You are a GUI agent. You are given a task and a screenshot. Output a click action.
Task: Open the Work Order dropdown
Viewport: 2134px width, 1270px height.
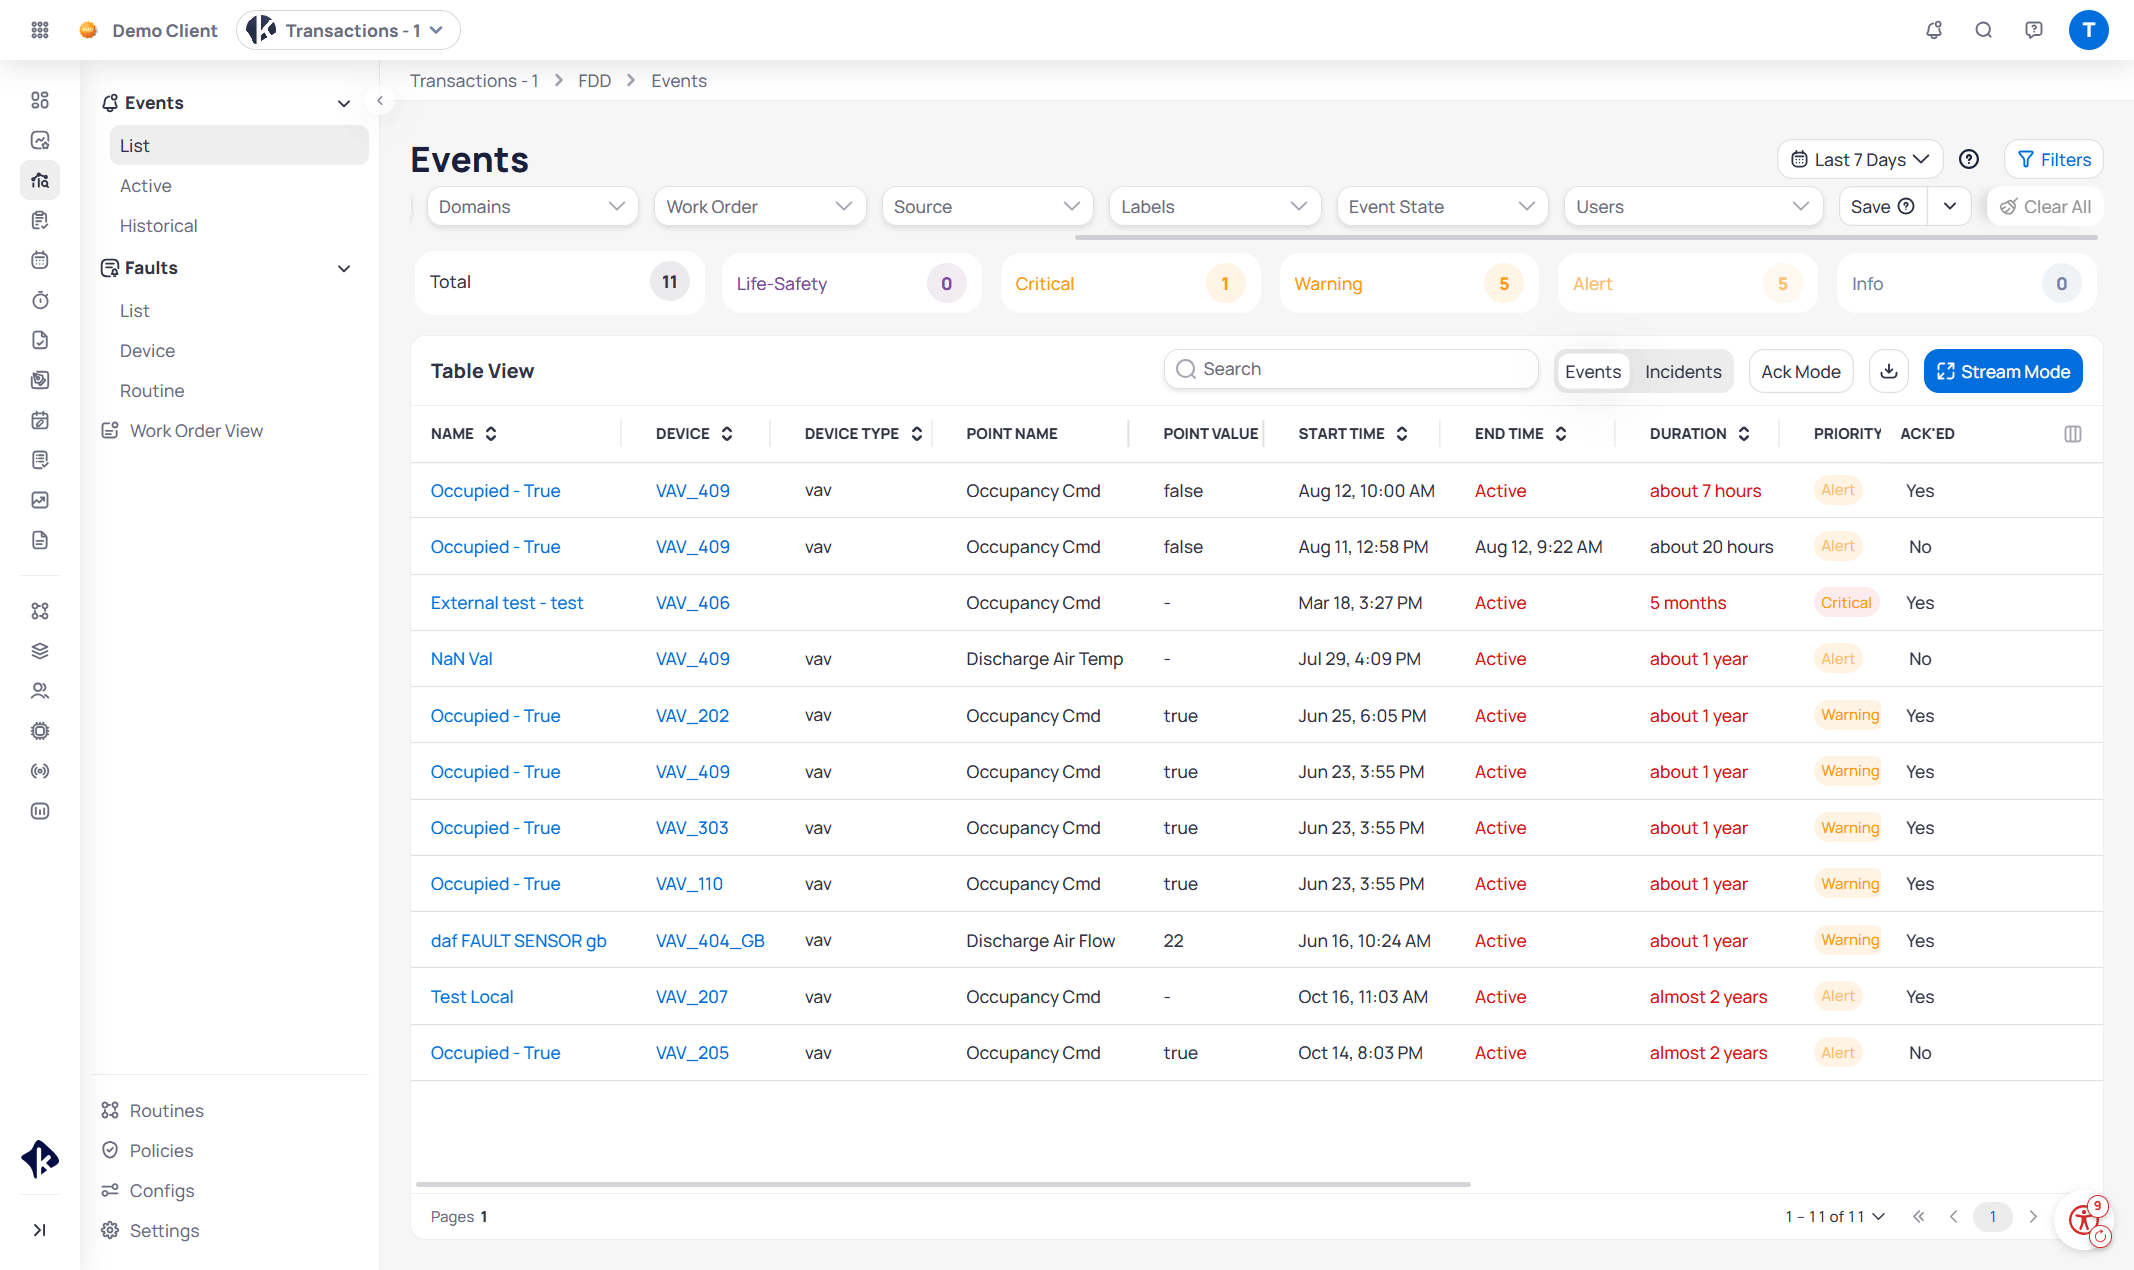760,207
